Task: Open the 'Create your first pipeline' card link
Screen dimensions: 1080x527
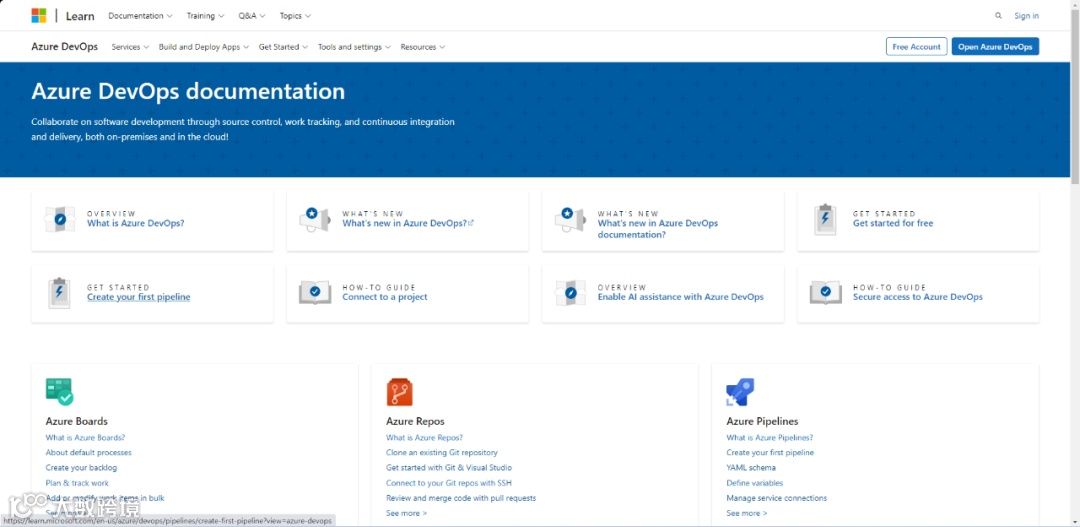Action: 138,297
